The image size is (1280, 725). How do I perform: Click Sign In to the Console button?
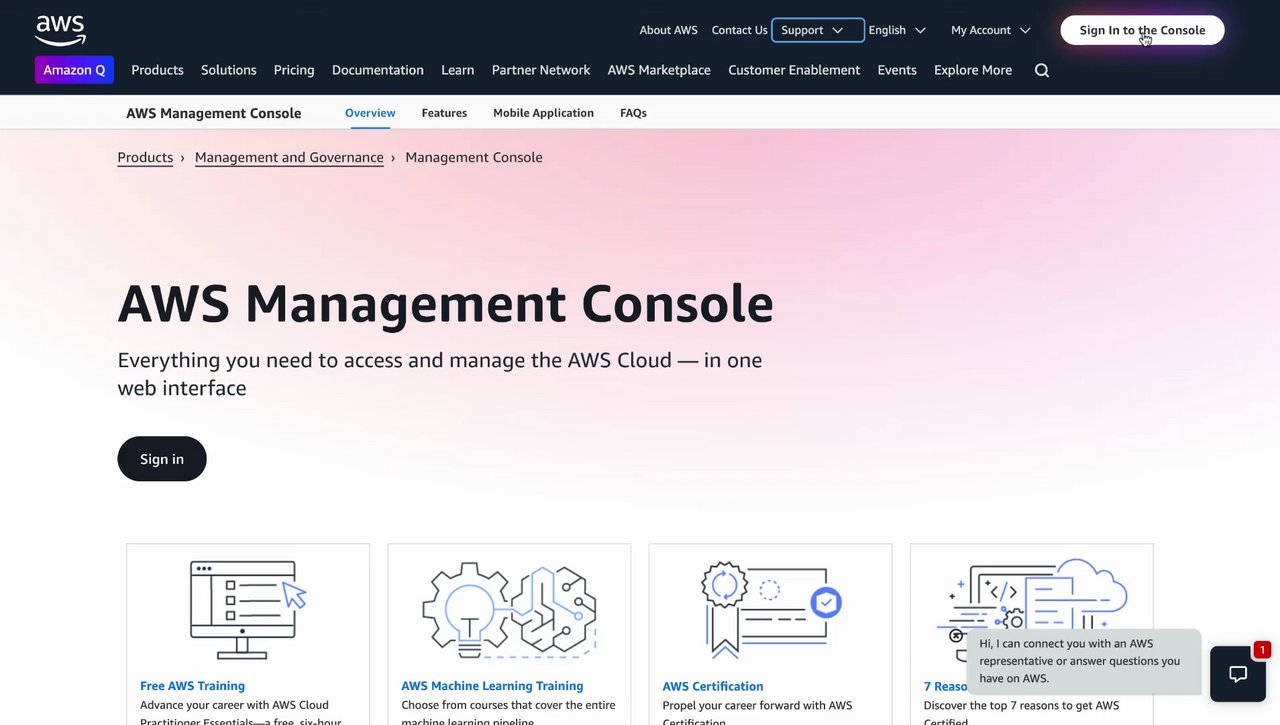point(1142,30)
